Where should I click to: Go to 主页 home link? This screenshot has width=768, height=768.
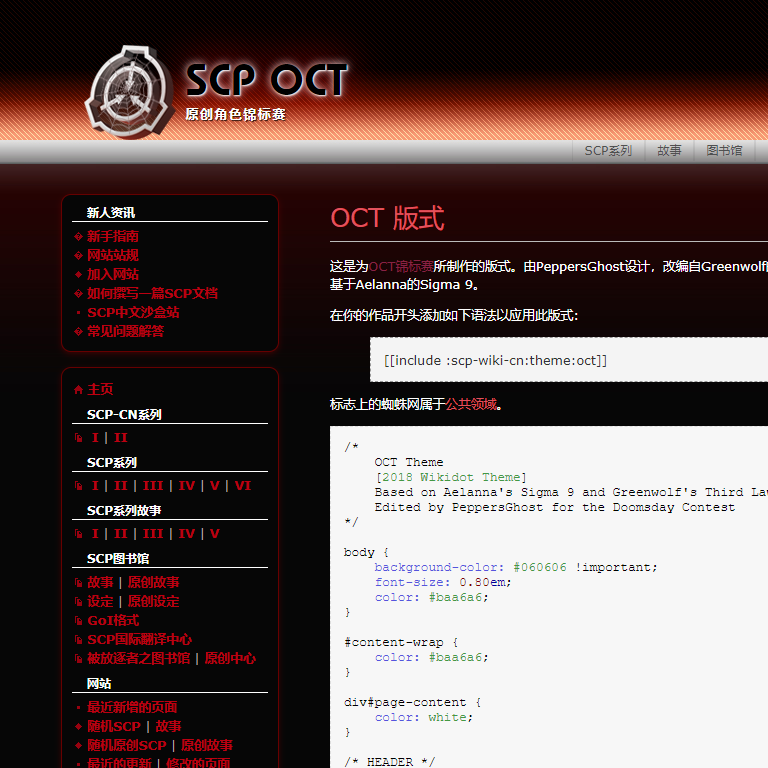(x=100, y=389)
